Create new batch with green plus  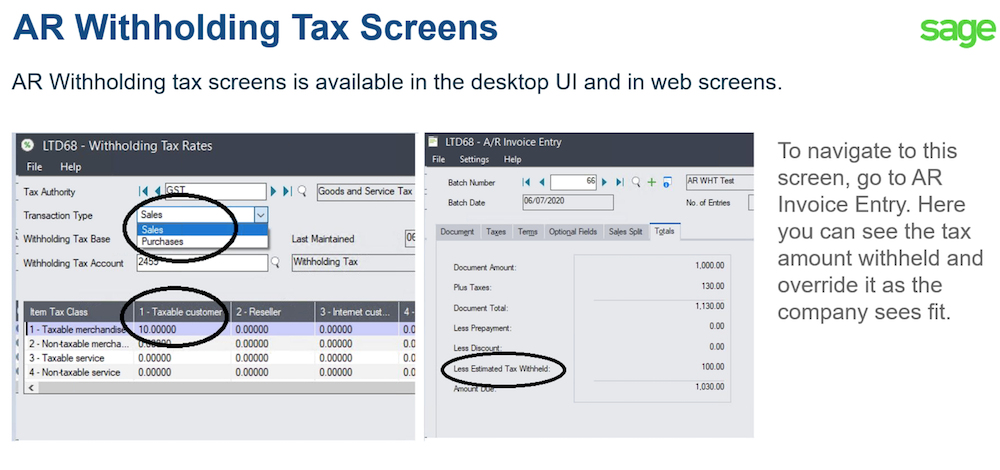652,182
